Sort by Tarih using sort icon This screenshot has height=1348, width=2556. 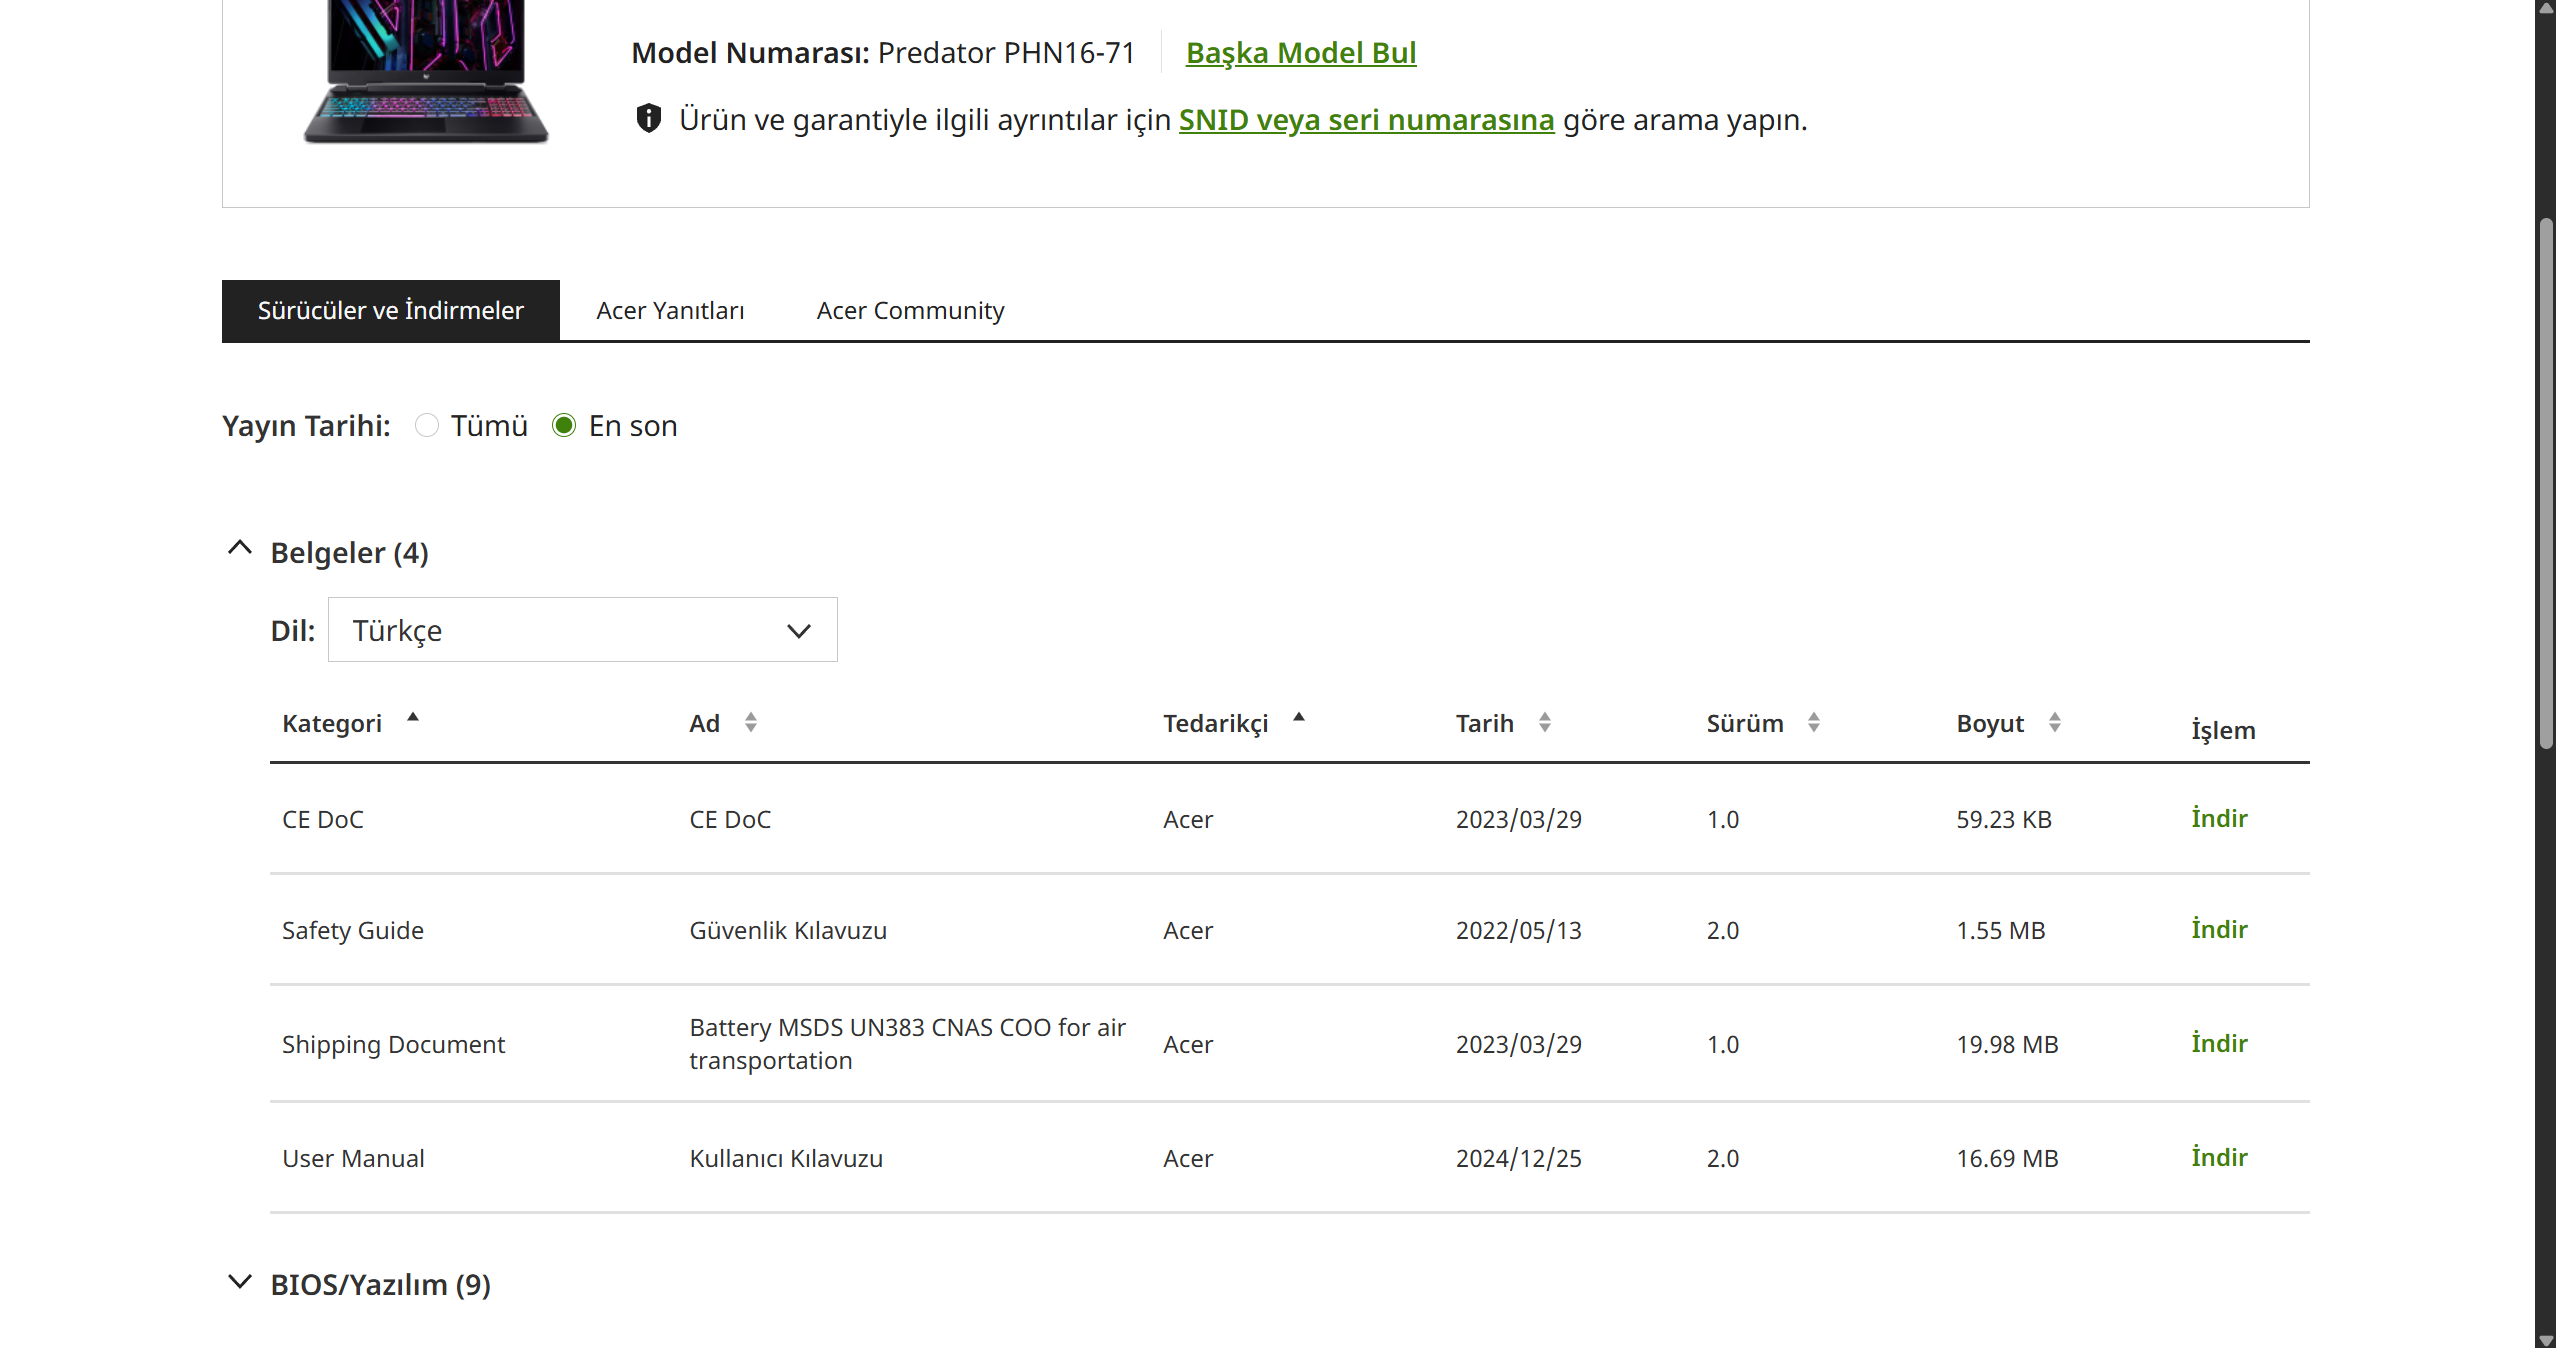(x=1544, y=723)
